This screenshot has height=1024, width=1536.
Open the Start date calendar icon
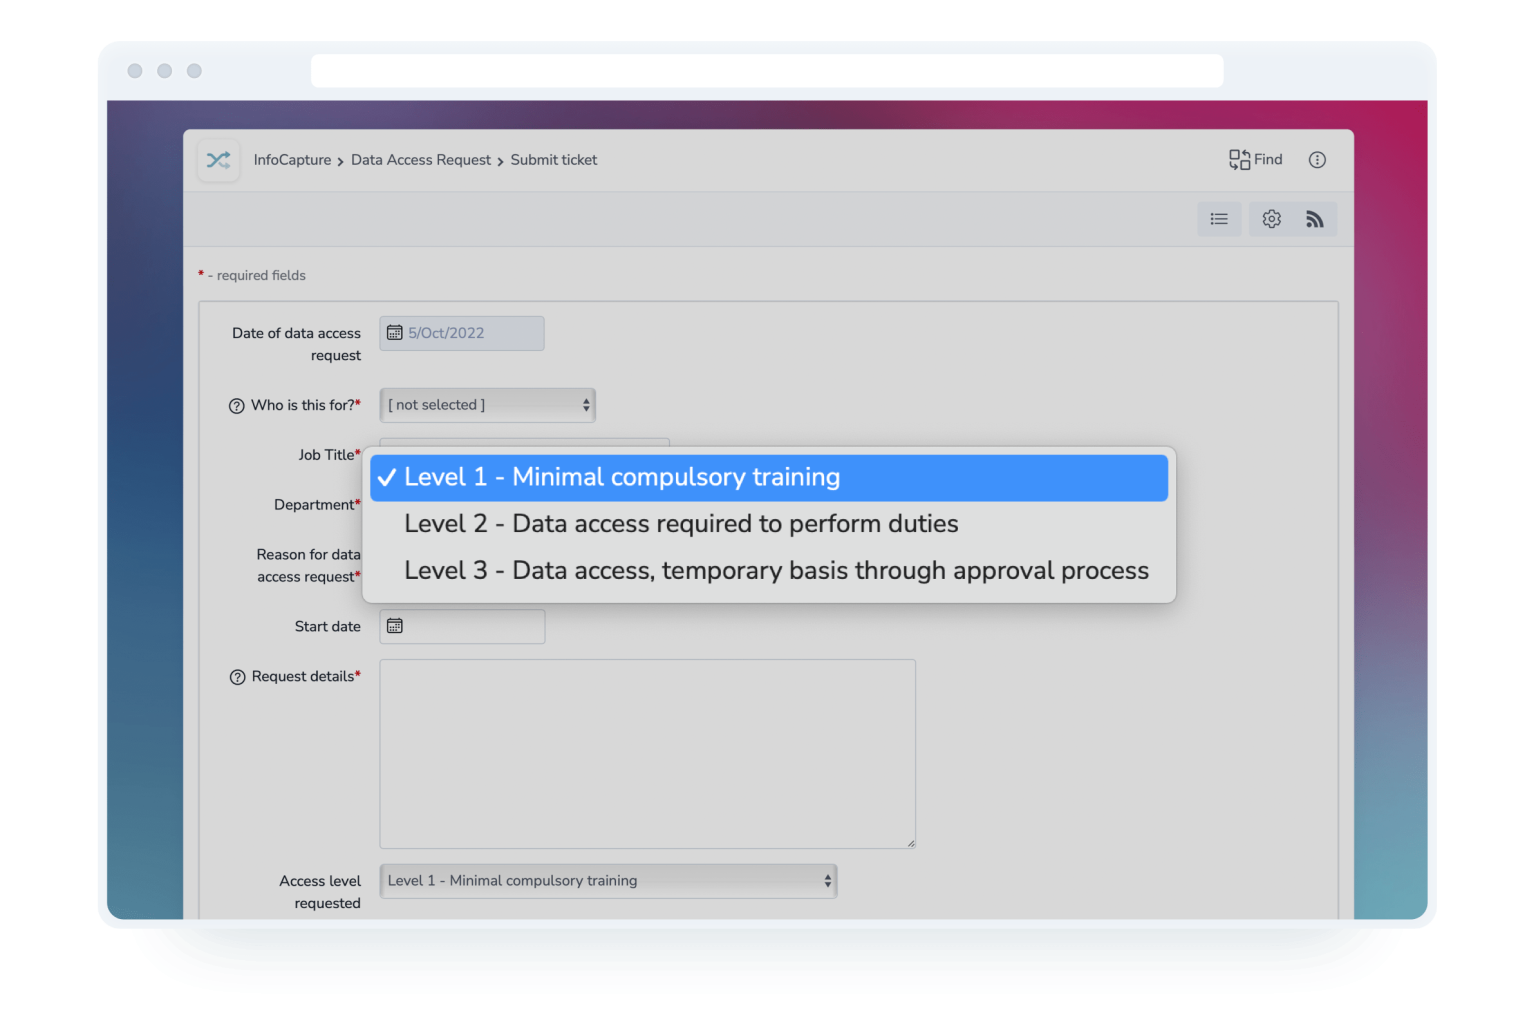point(395,624)
